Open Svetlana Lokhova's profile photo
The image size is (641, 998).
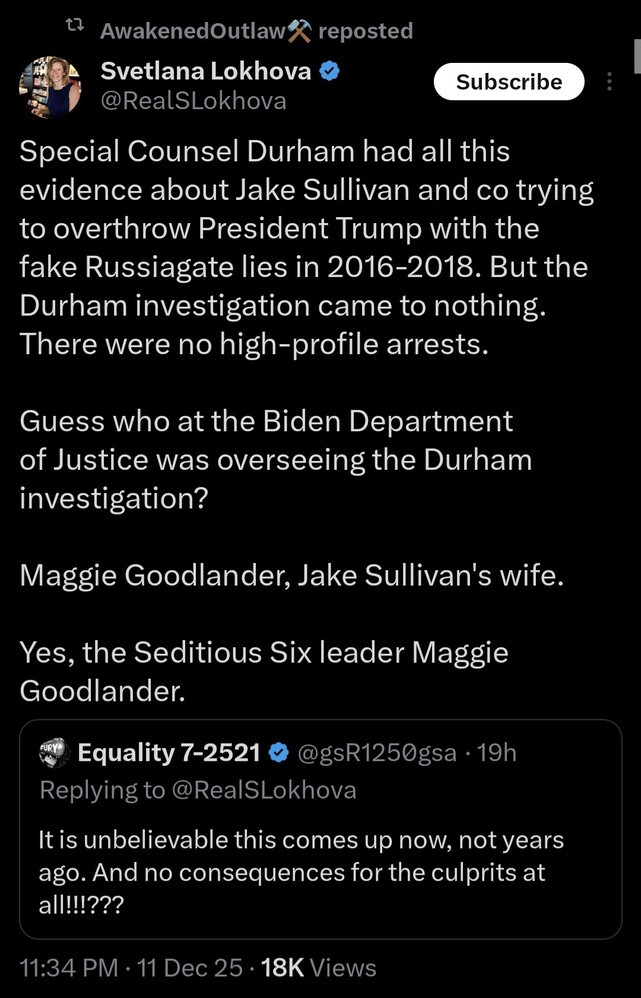tap(50, 85)
